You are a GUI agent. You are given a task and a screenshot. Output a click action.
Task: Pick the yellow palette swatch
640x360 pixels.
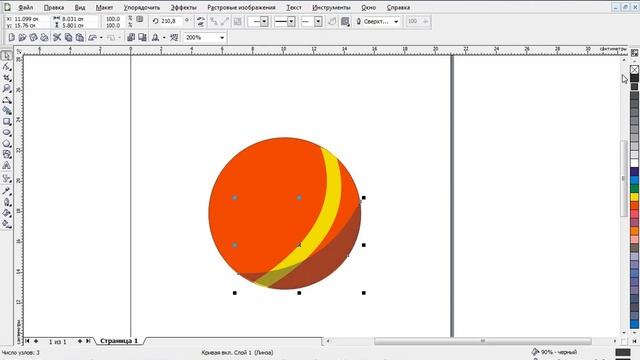(634, 197)
